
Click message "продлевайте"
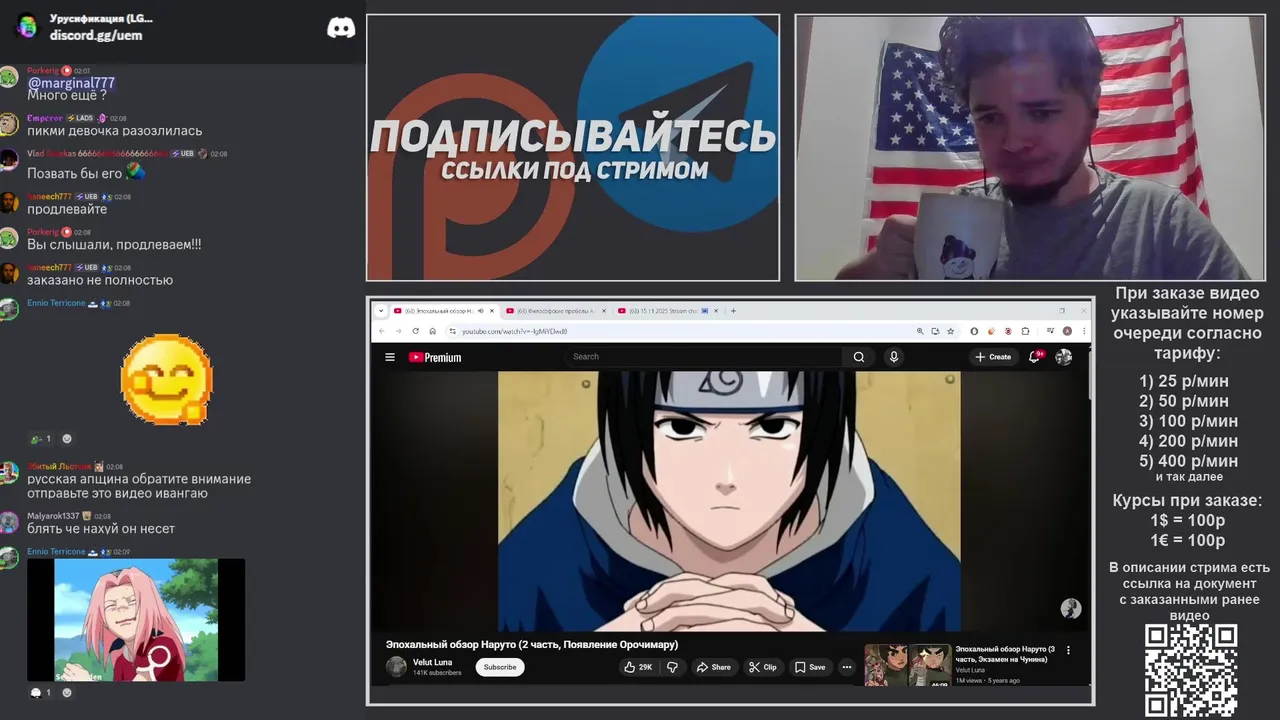pyautogui.click(x=67, y=209)
